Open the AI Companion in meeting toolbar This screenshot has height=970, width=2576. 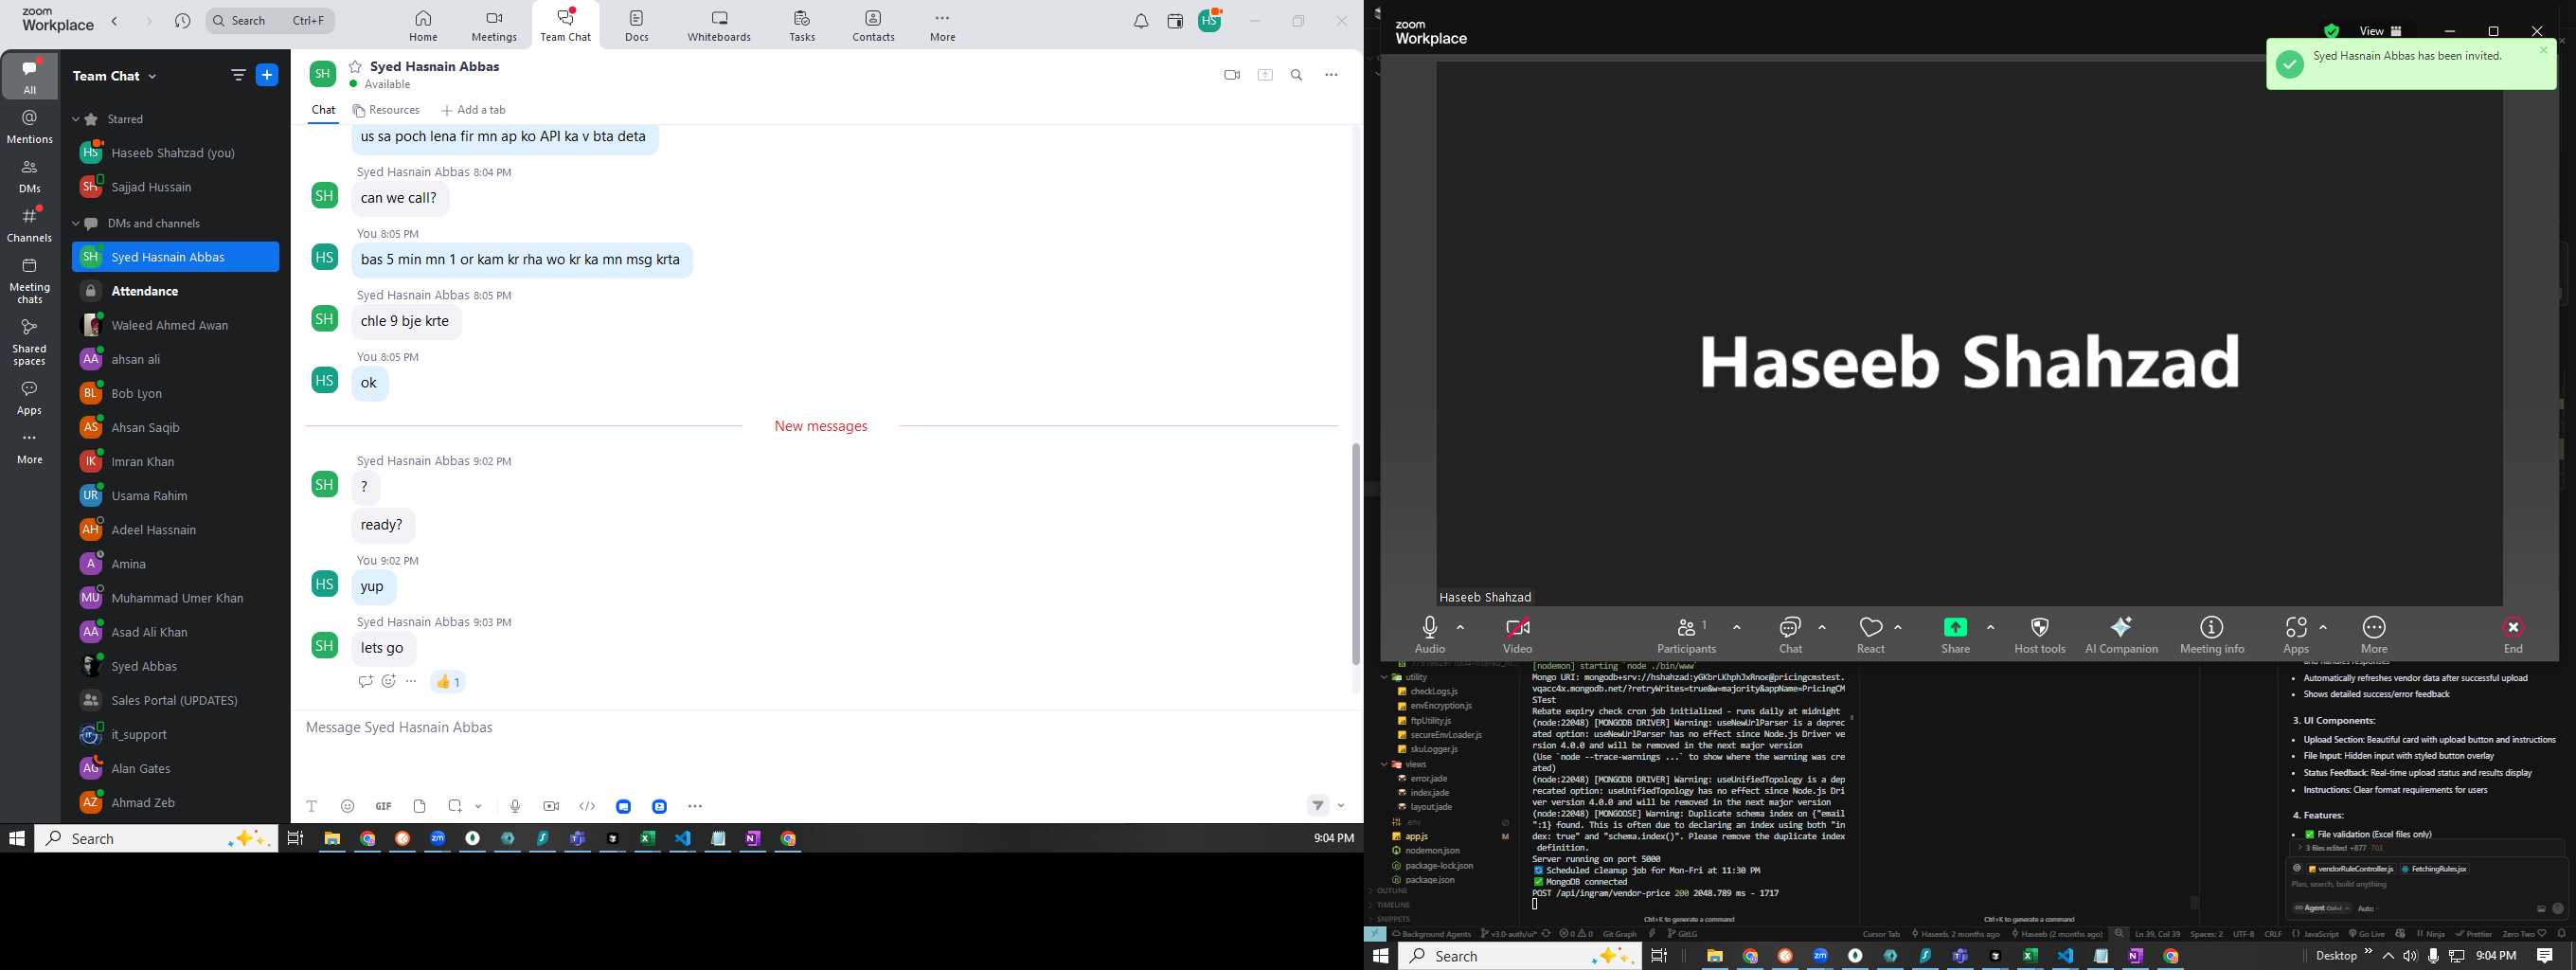point(2121,635)
